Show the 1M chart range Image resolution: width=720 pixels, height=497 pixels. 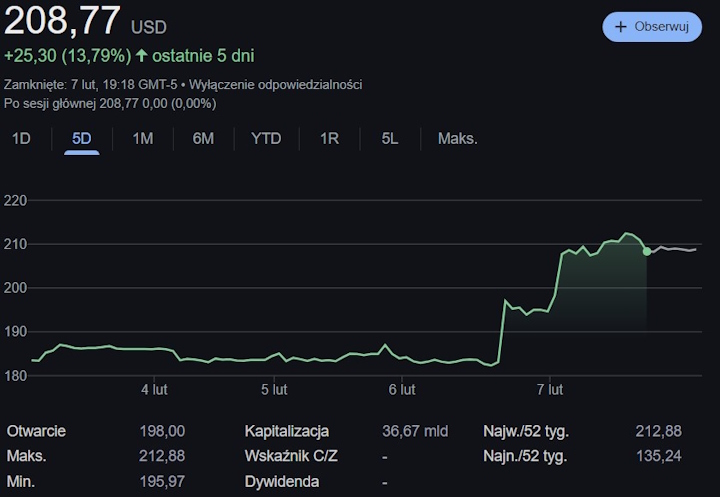click(x=143, y=139)
